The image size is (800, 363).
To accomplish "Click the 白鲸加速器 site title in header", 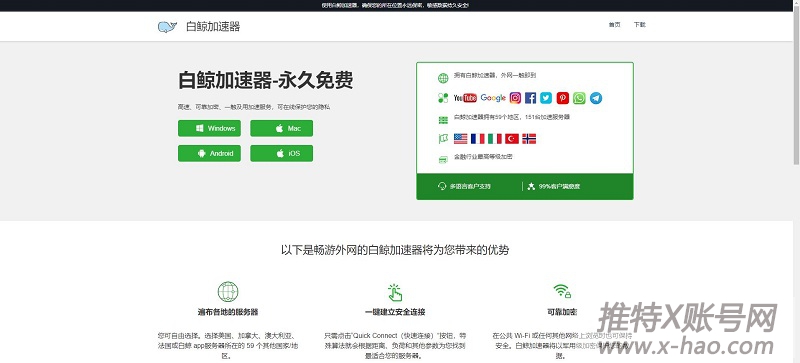I will coord(213,27).
